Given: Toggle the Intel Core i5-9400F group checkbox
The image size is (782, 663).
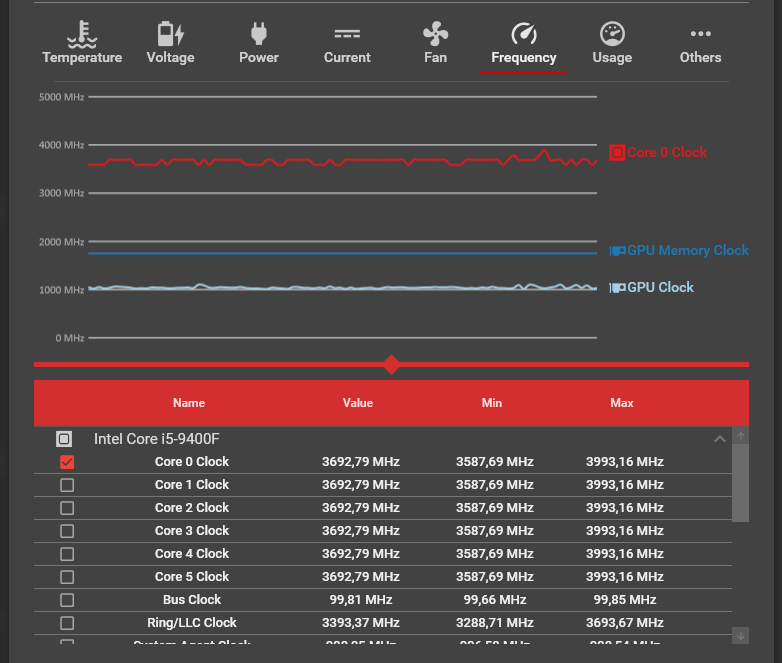Looking at the screenshot, I should [x=64, y=439].
